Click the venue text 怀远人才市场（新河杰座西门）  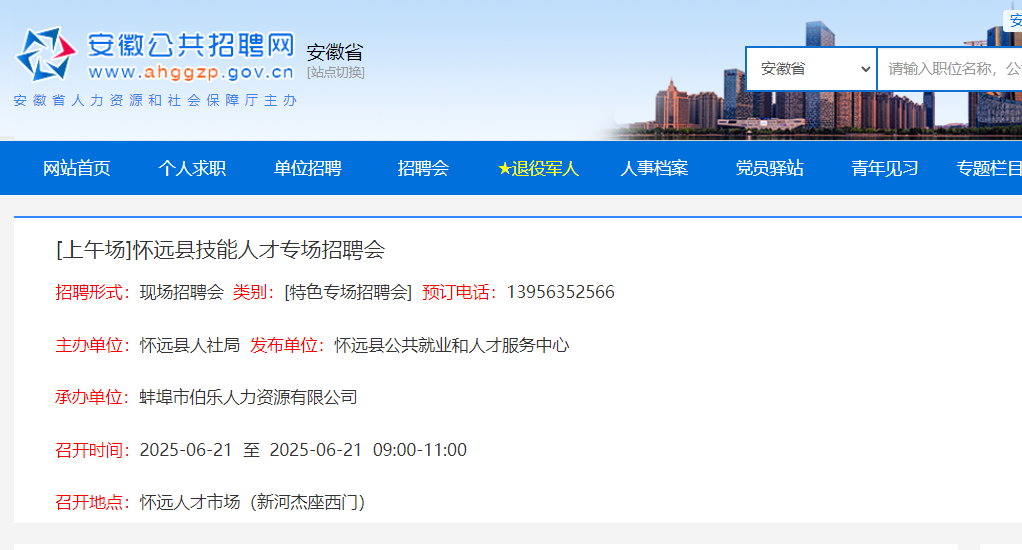pos(253,502)
